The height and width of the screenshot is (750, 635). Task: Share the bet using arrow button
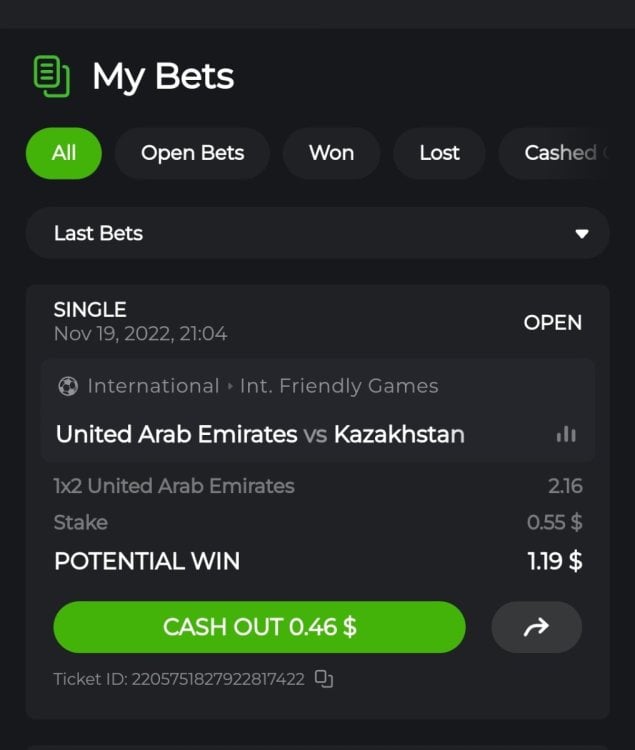pos(536,627)
